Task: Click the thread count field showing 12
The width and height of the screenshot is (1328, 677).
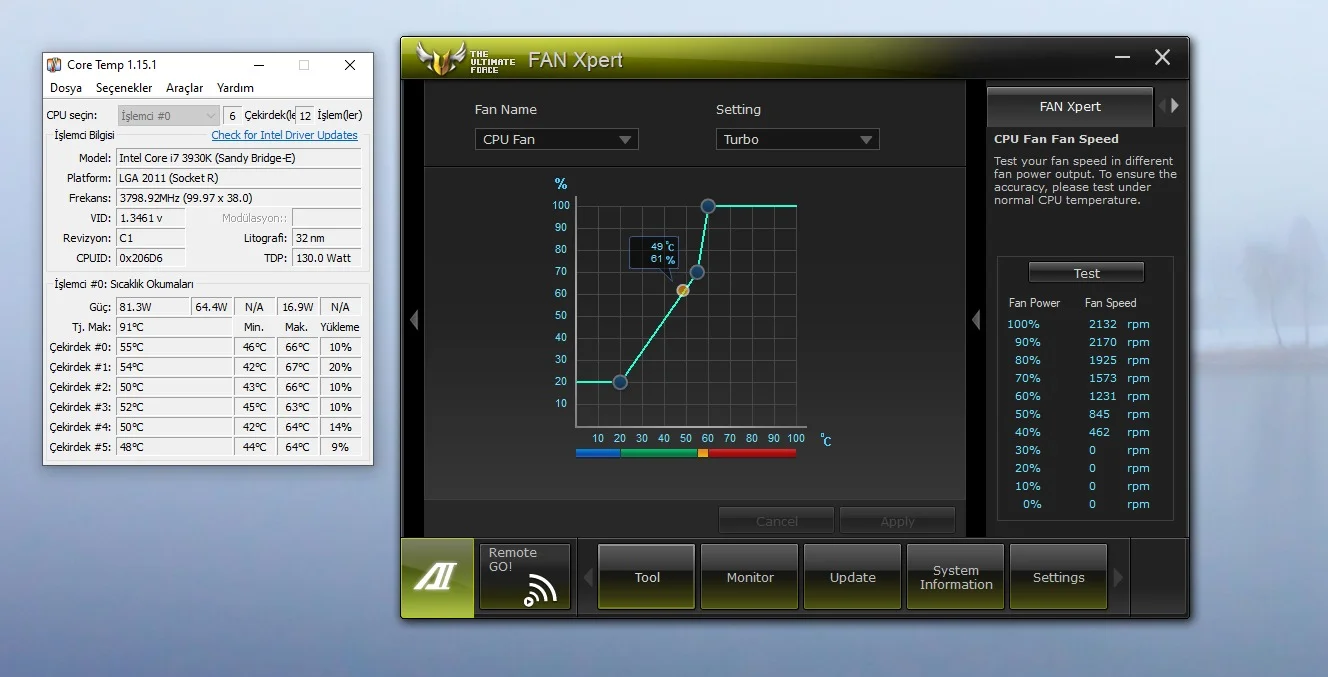Action: click(x=305, y=116)
